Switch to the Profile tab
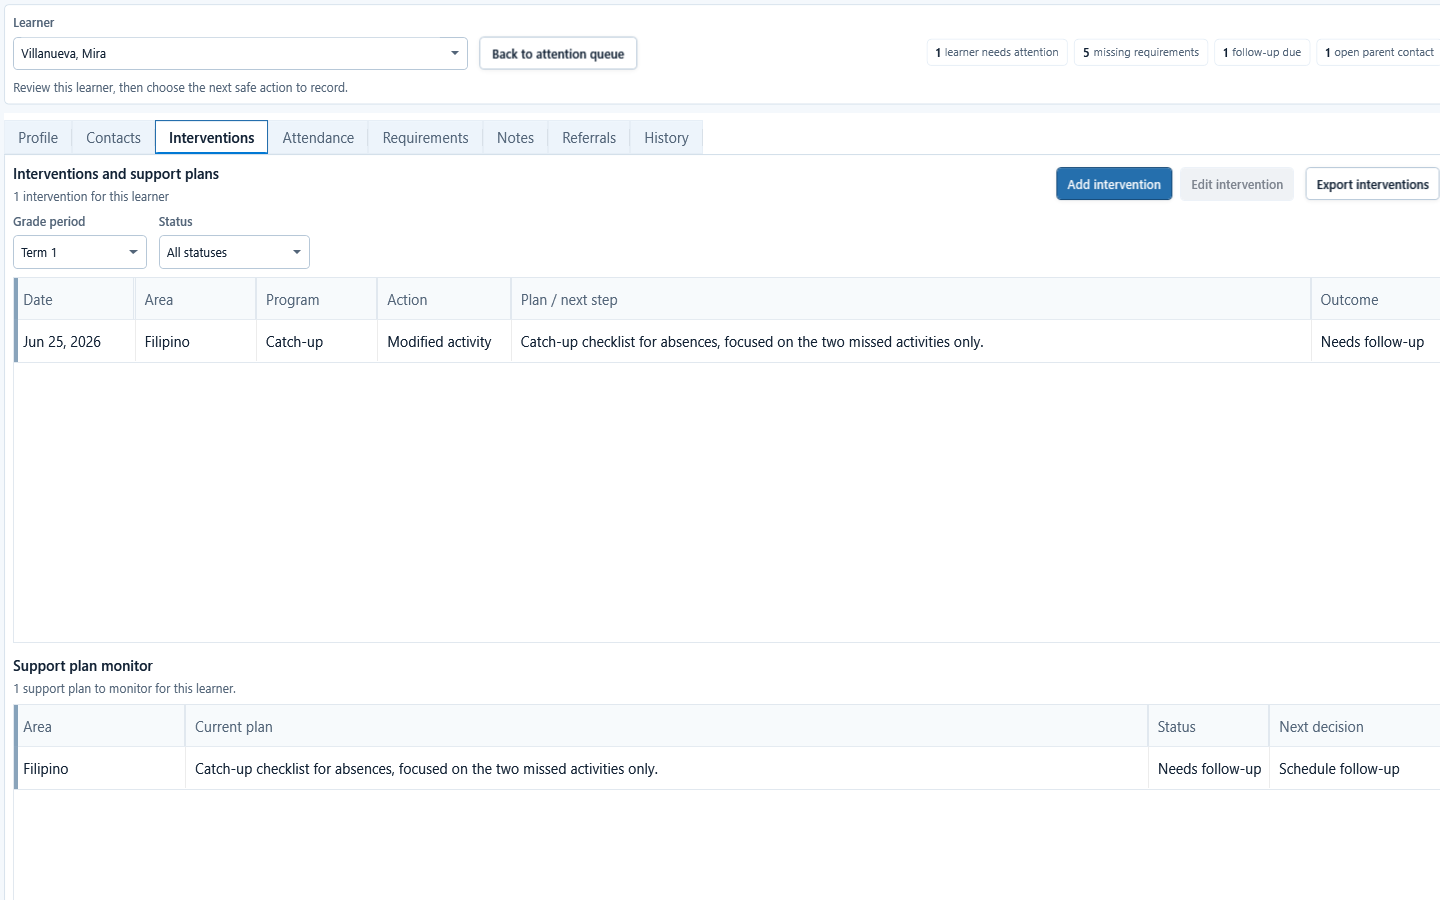 coord(38,138)
